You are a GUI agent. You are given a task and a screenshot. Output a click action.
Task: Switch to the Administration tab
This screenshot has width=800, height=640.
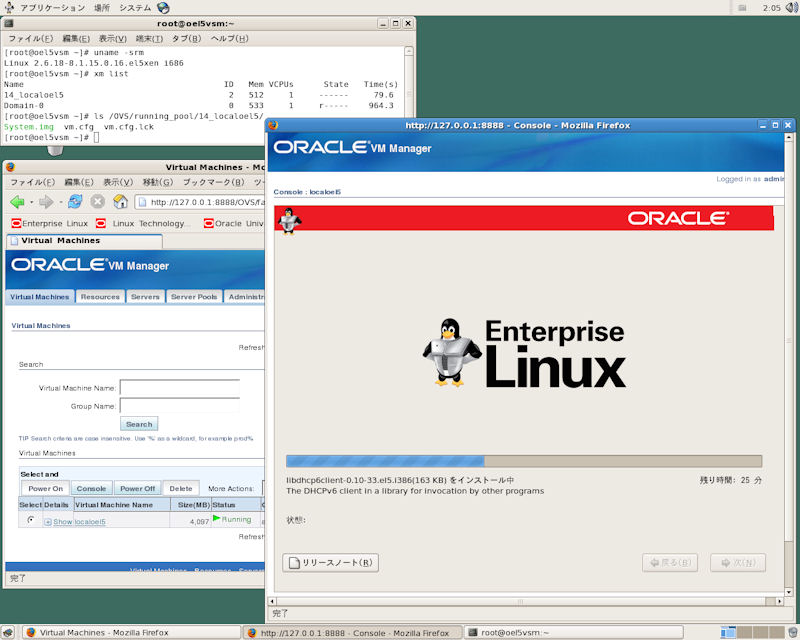tap(244, 297)
